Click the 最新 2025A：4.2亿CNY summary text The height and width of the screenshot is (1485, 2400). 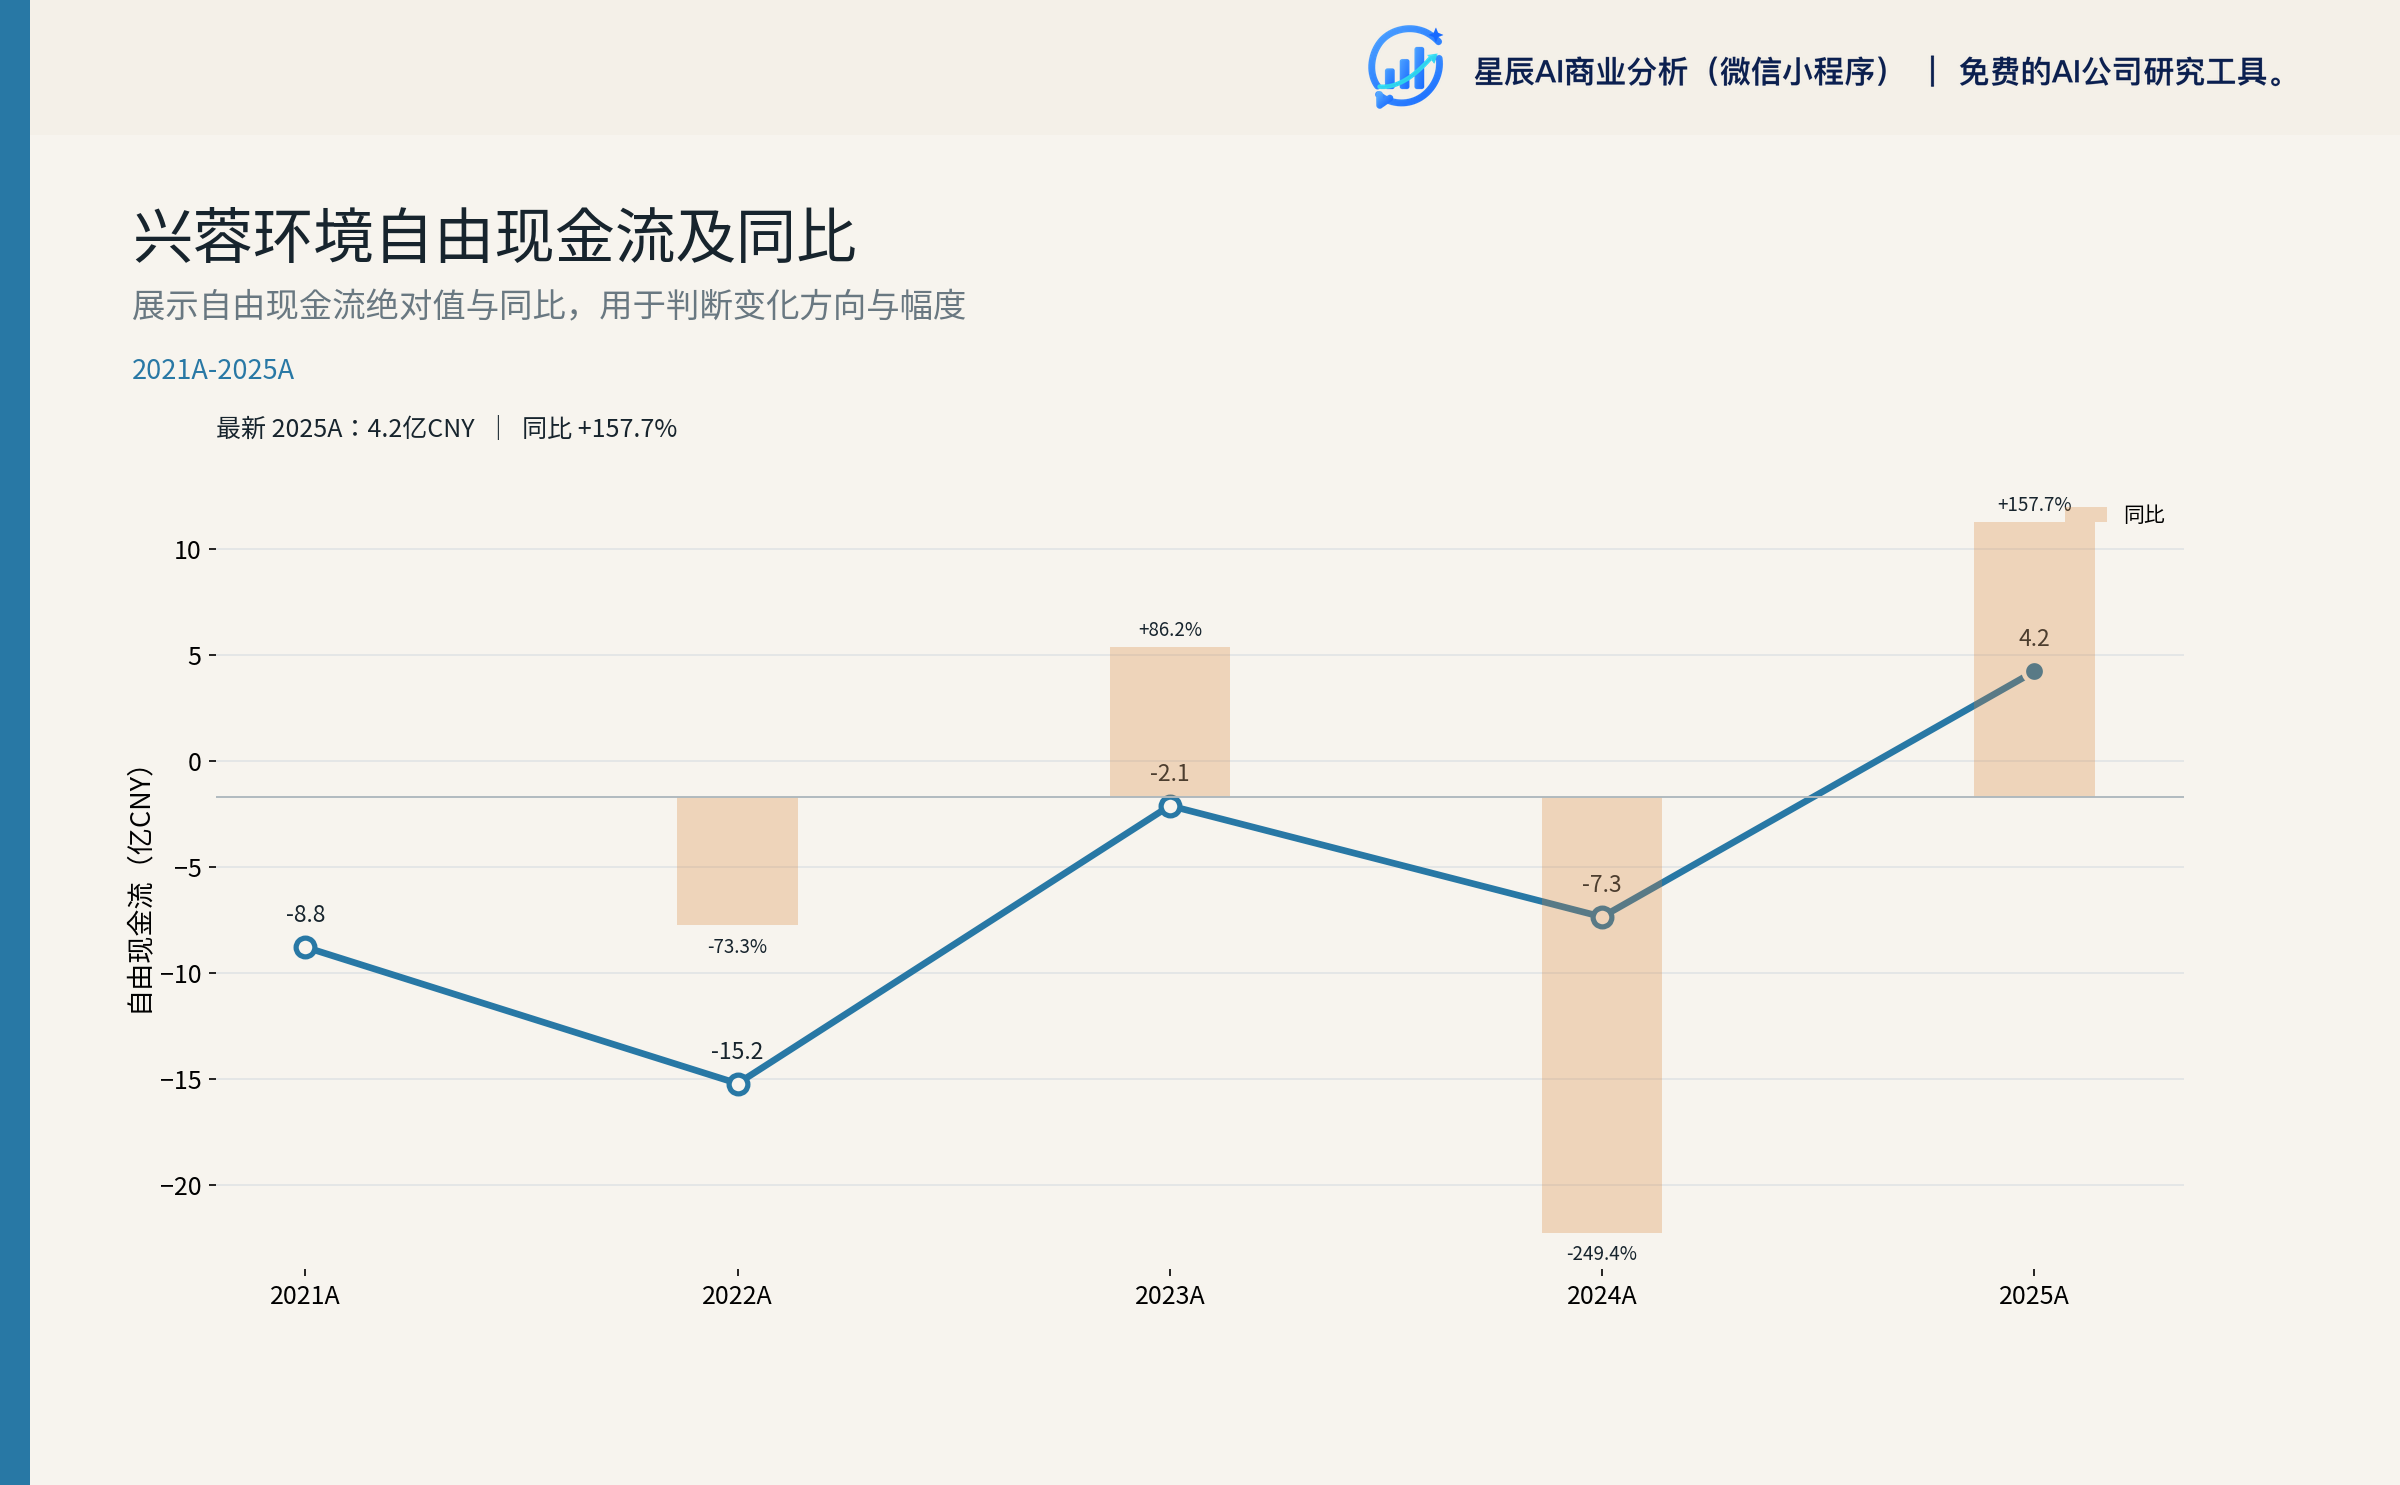point(346,428)
